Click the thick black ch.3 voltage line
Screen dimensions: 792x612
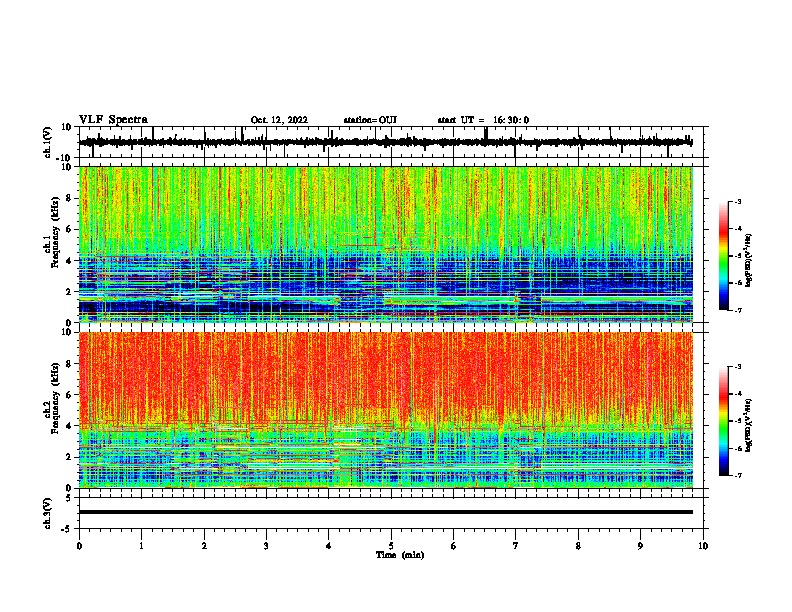pyautogui.click(x=386, y=512)
